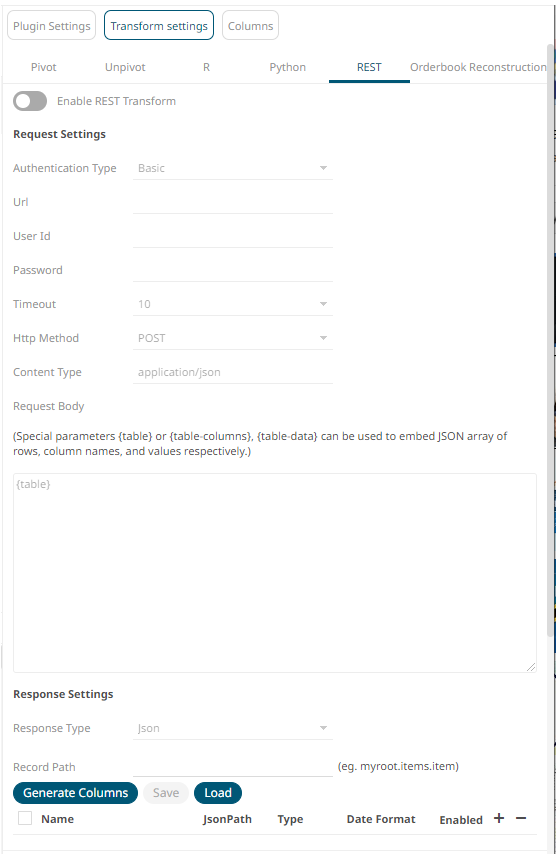Viewport: 559px width, 858px height.
Task: Click inside Request Body text area
Action: [275, 573]
